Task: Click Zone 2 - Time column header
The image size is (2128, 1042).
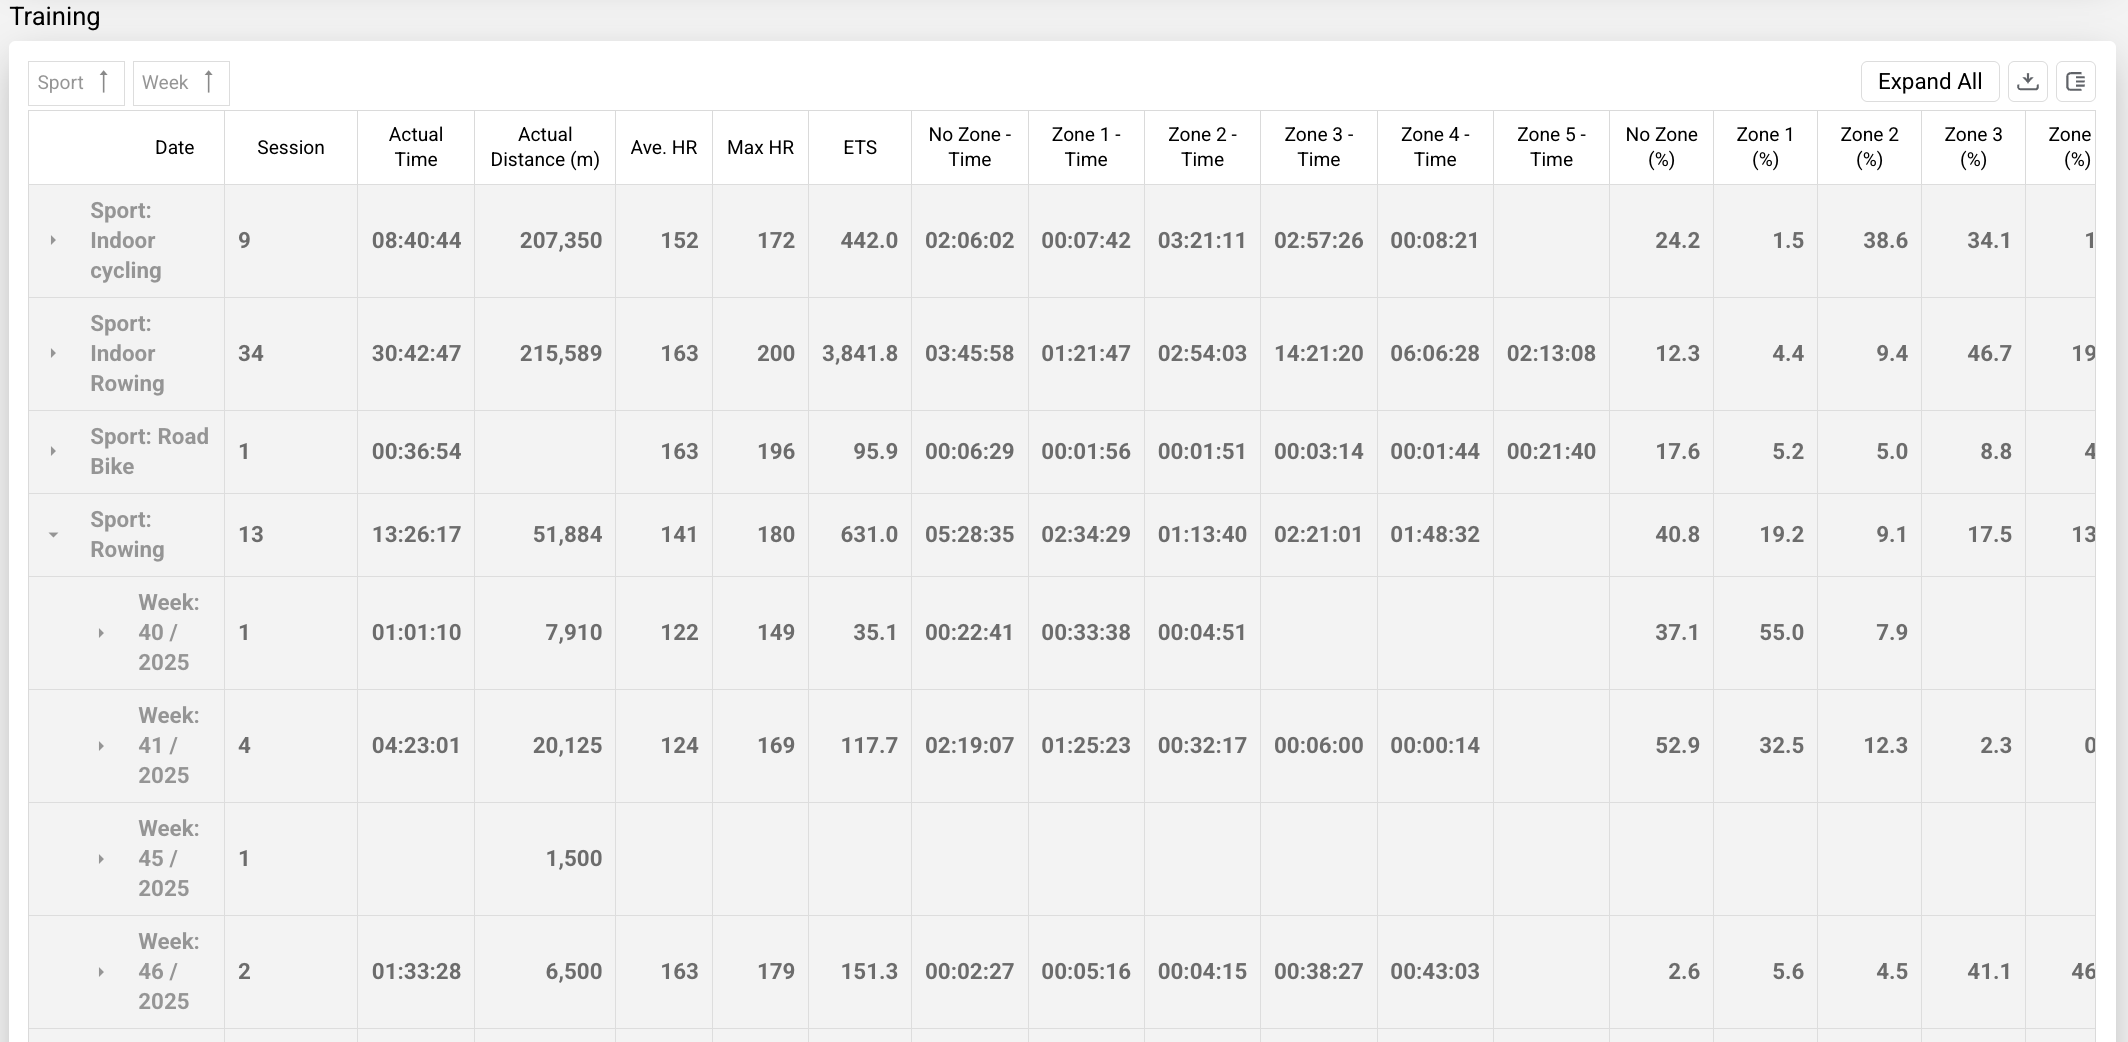Action: 1202,147
